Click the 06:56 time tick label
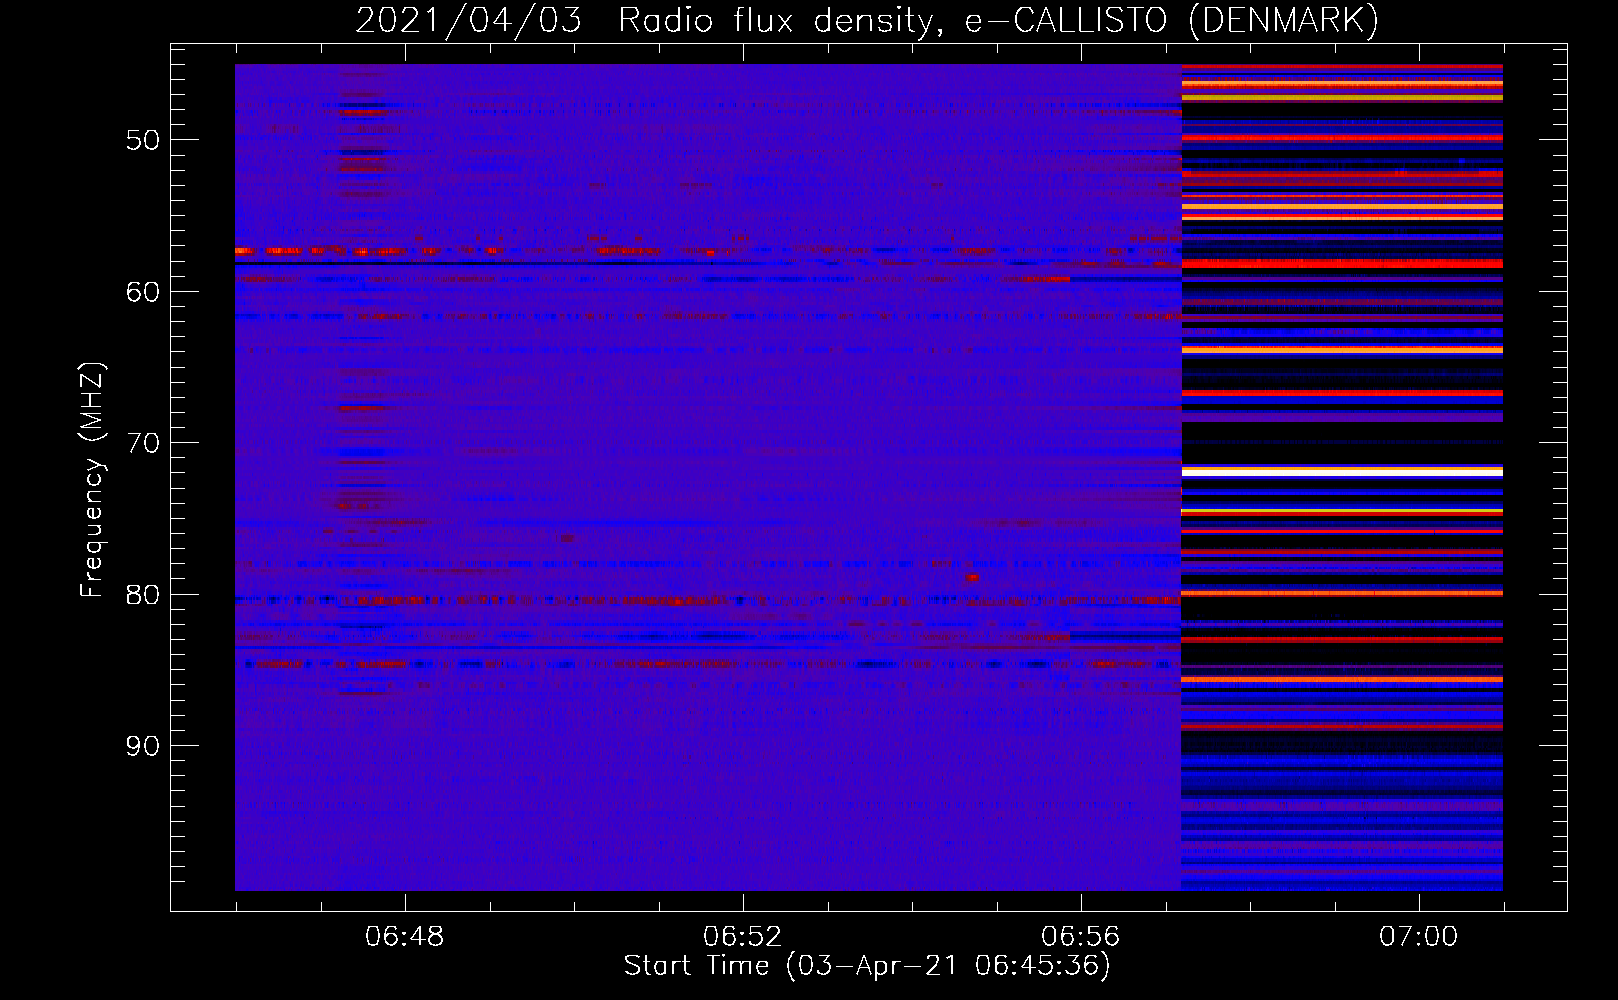Image resolution: width=1618 pixels, height=1000 pixels. tap(1080, 936)
